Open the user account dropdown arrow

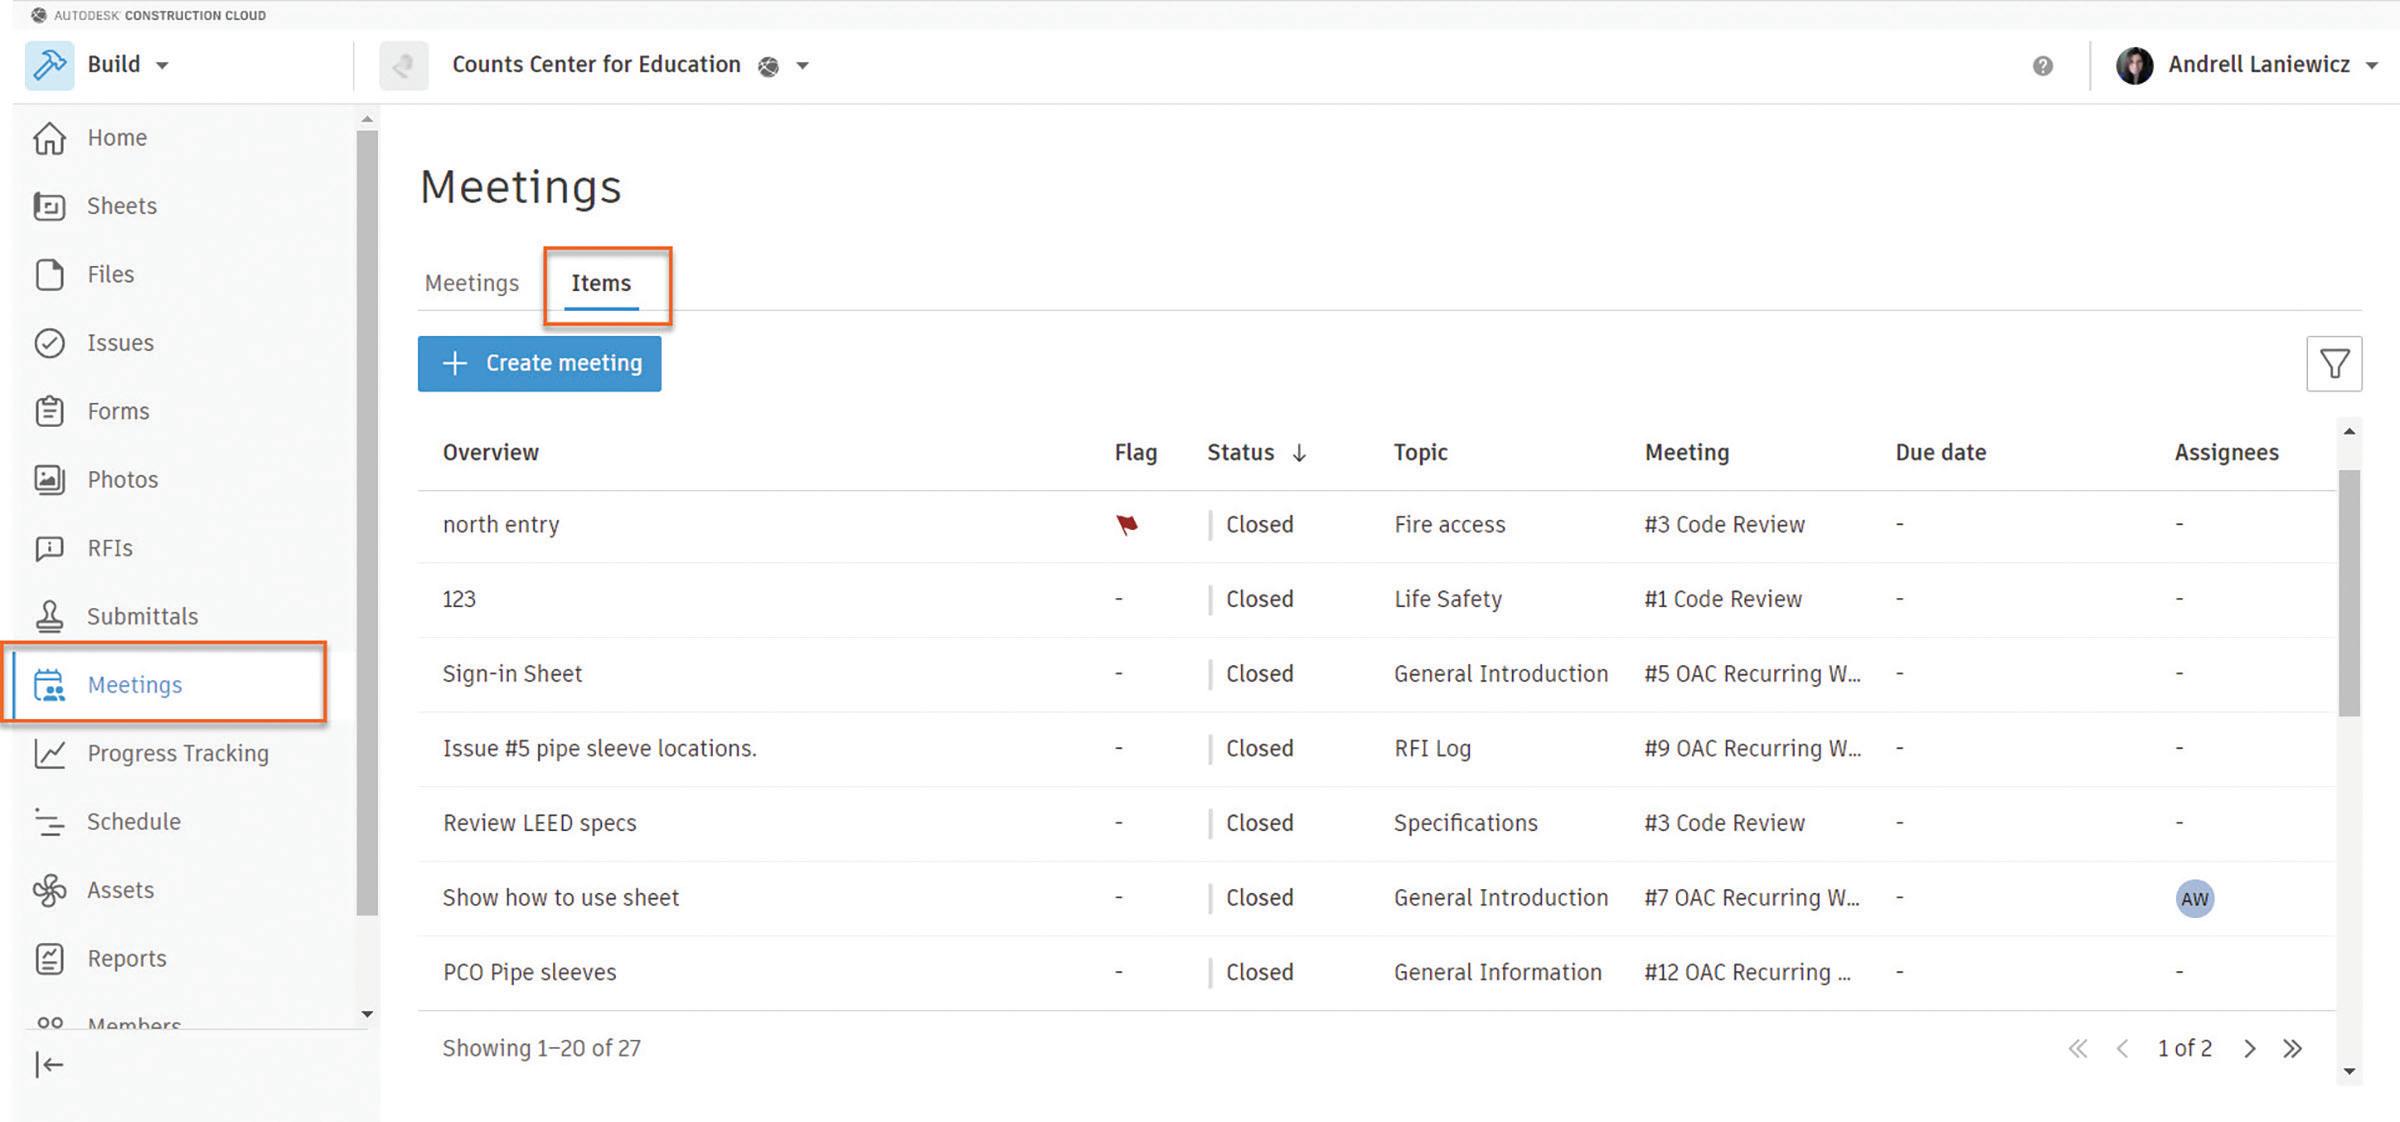2371,66
